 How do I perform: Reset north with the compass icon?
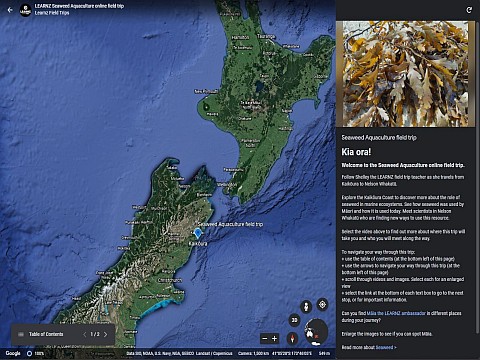[292, 339]
